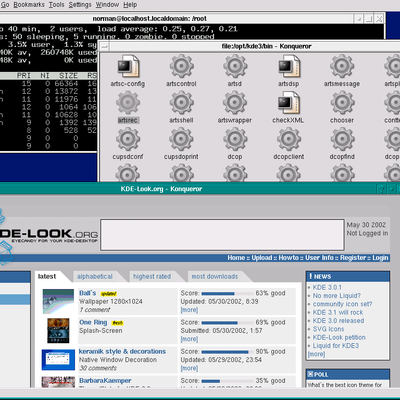Open the Ball's entry title link

[x=88, y=293]
